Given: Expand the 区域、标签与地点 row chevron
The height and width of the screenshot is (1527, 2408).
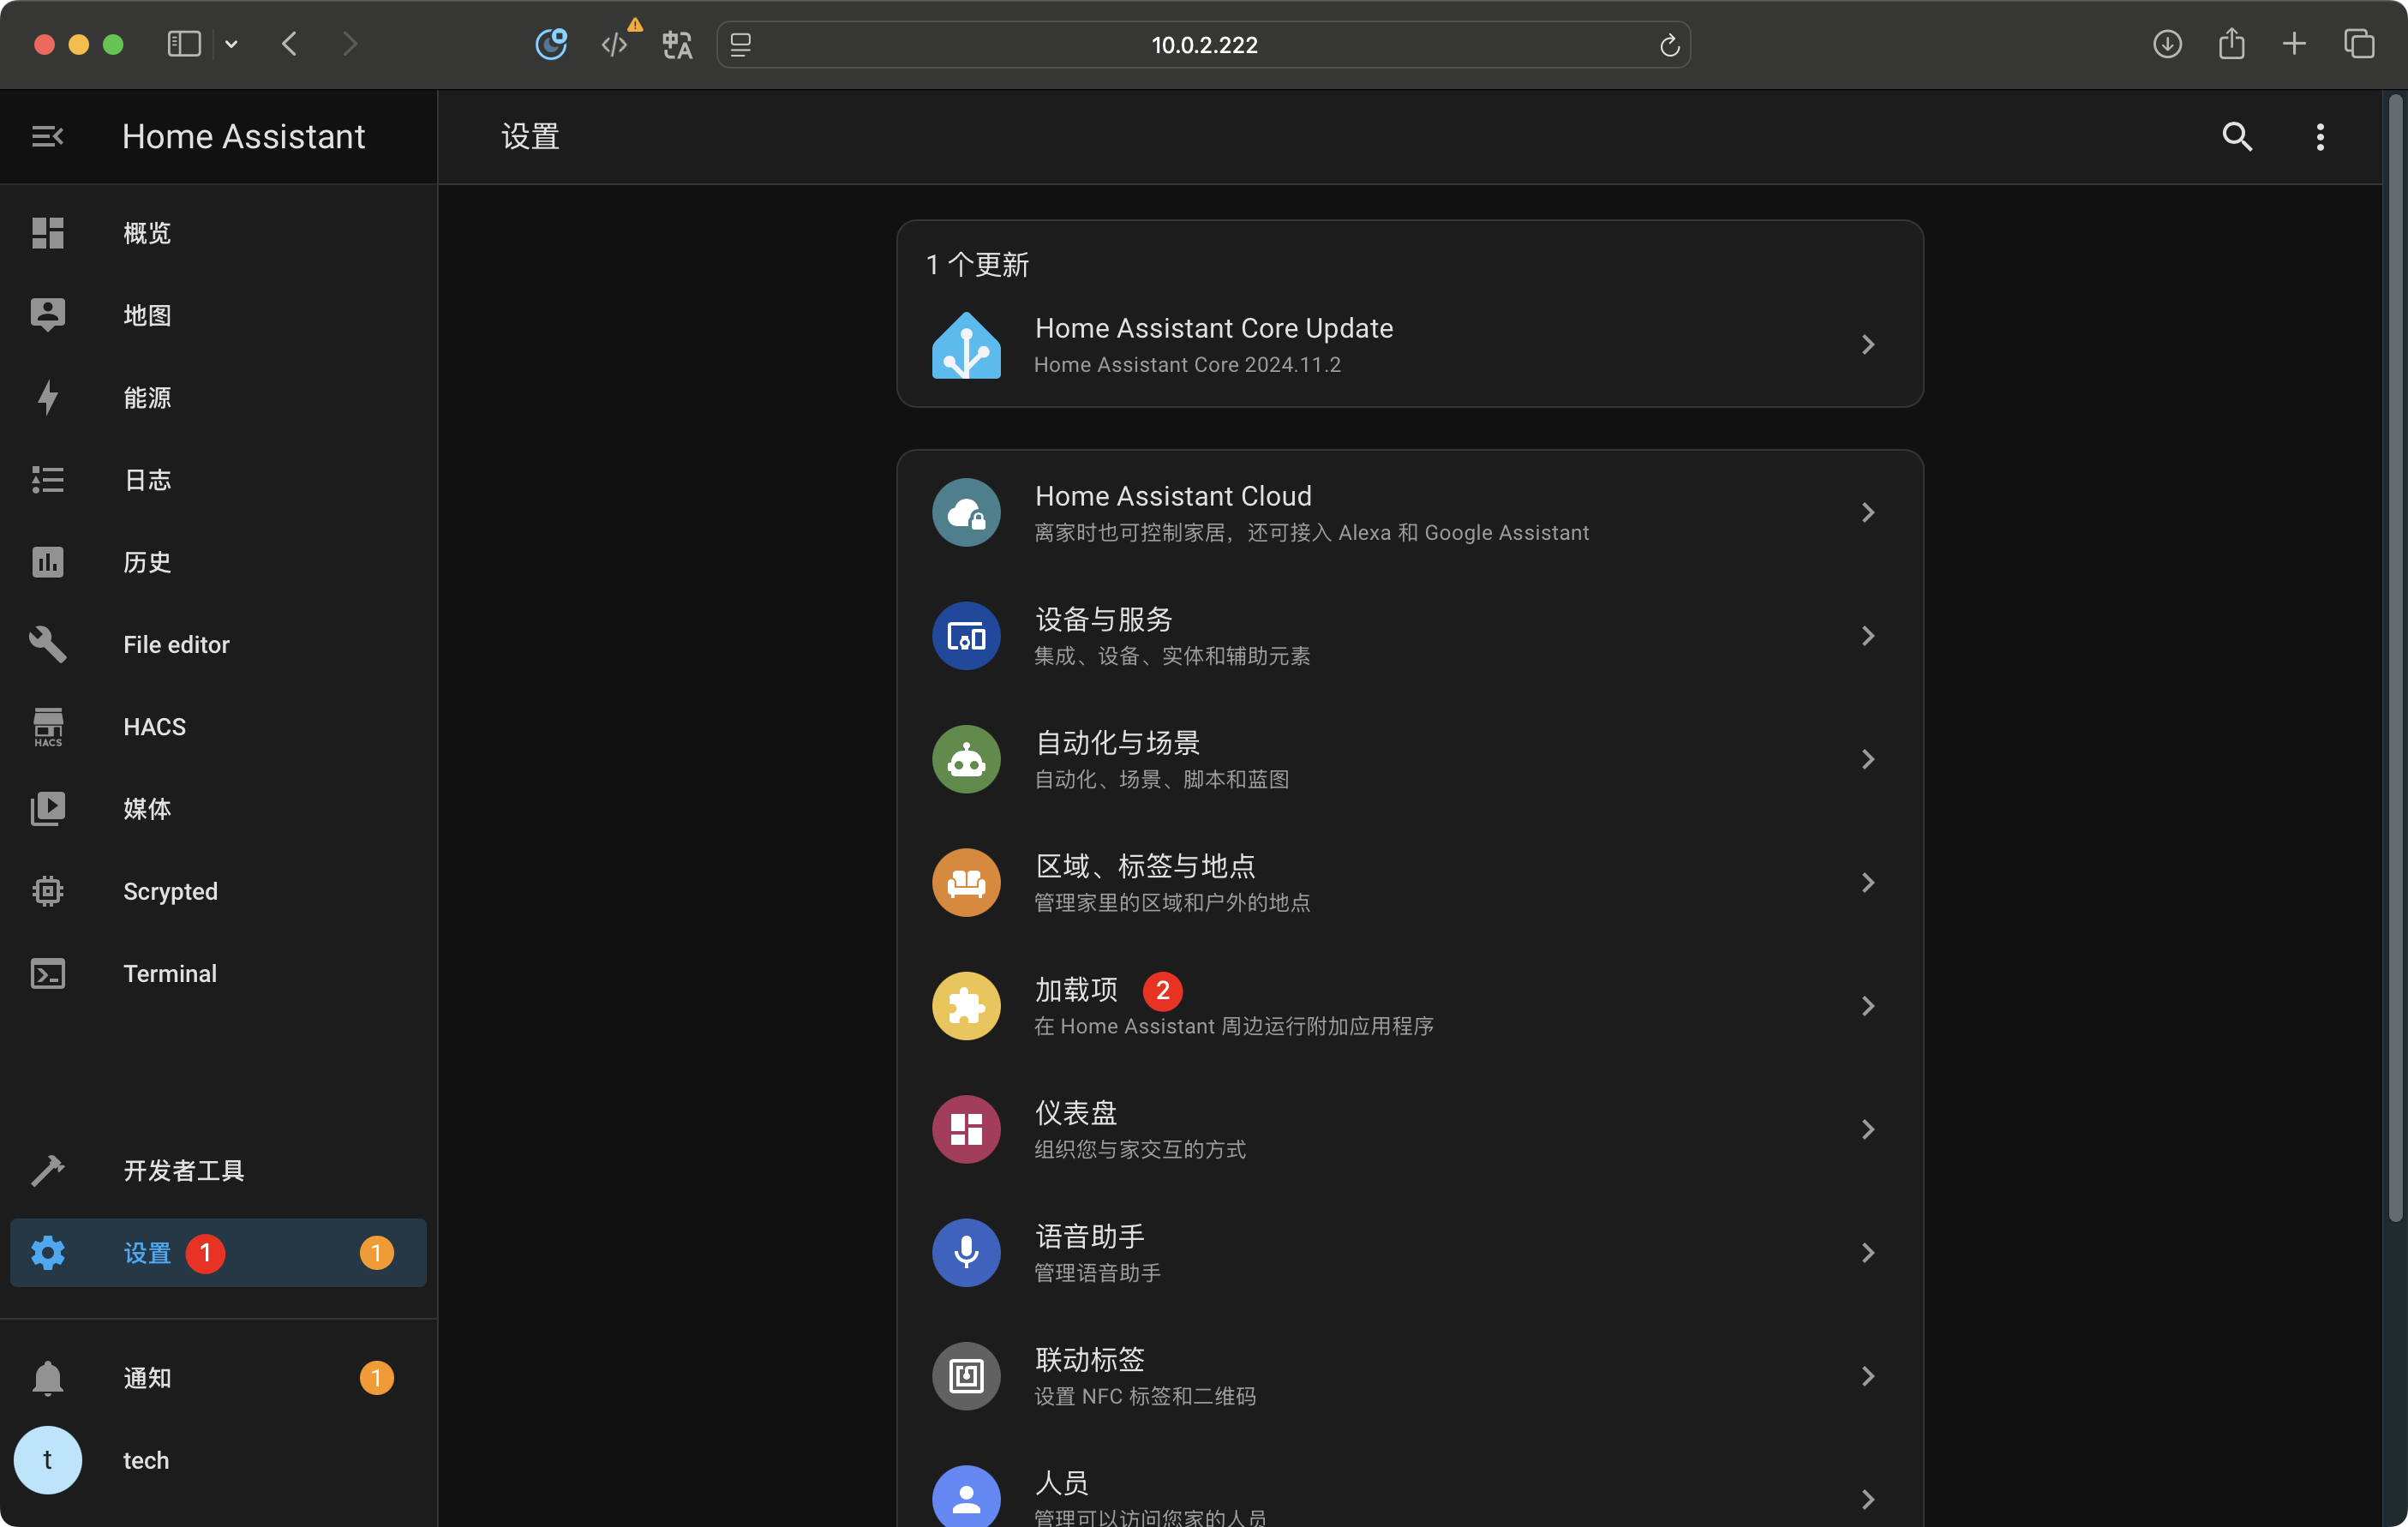Looking at the screenshot, I should tap(1867, 882).
